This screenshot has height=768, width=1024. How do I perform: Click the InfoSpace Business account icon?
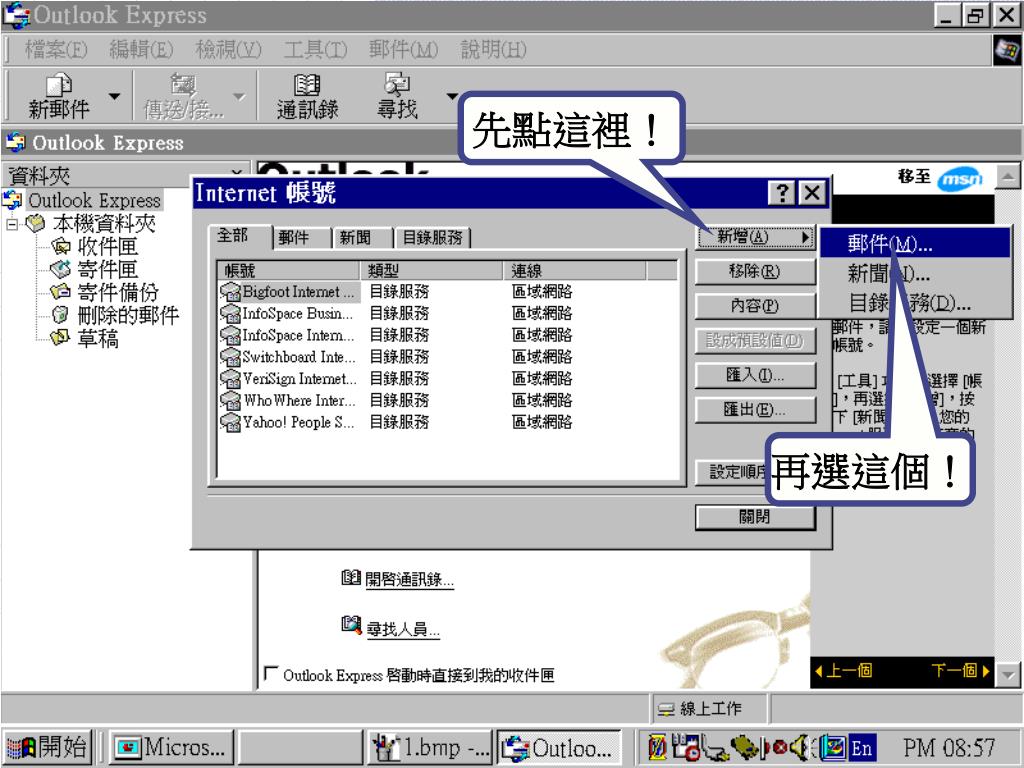pos(230,313)
